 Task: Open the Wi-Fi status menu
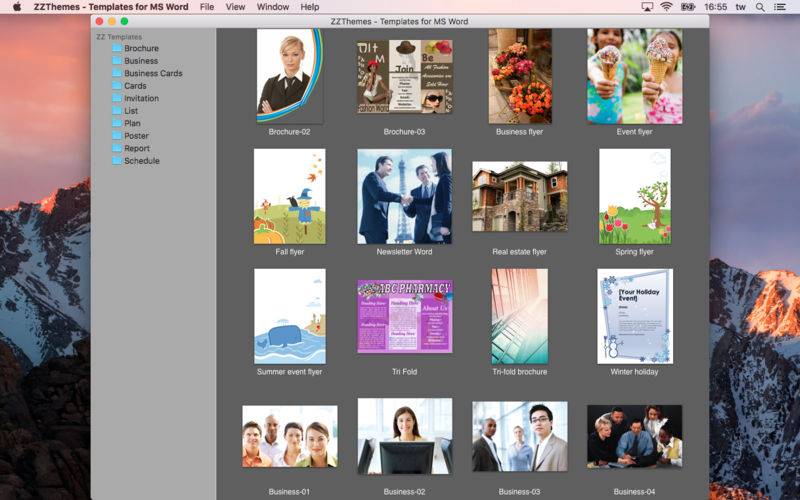click(x=666, y=7)
